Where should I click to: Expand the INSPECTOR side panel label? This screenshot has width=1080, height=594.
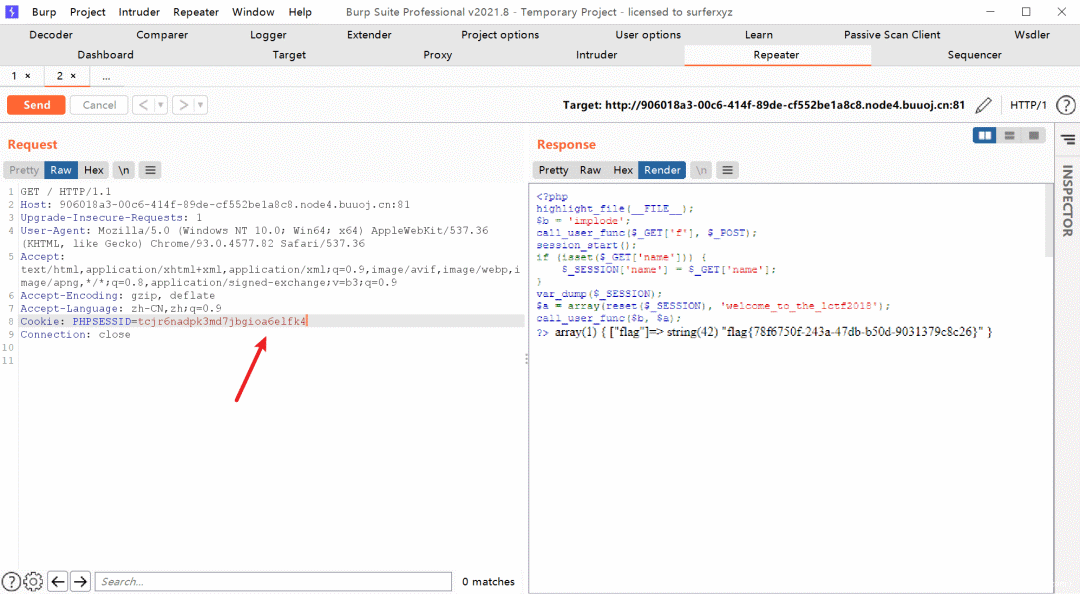click(1068, 201)
